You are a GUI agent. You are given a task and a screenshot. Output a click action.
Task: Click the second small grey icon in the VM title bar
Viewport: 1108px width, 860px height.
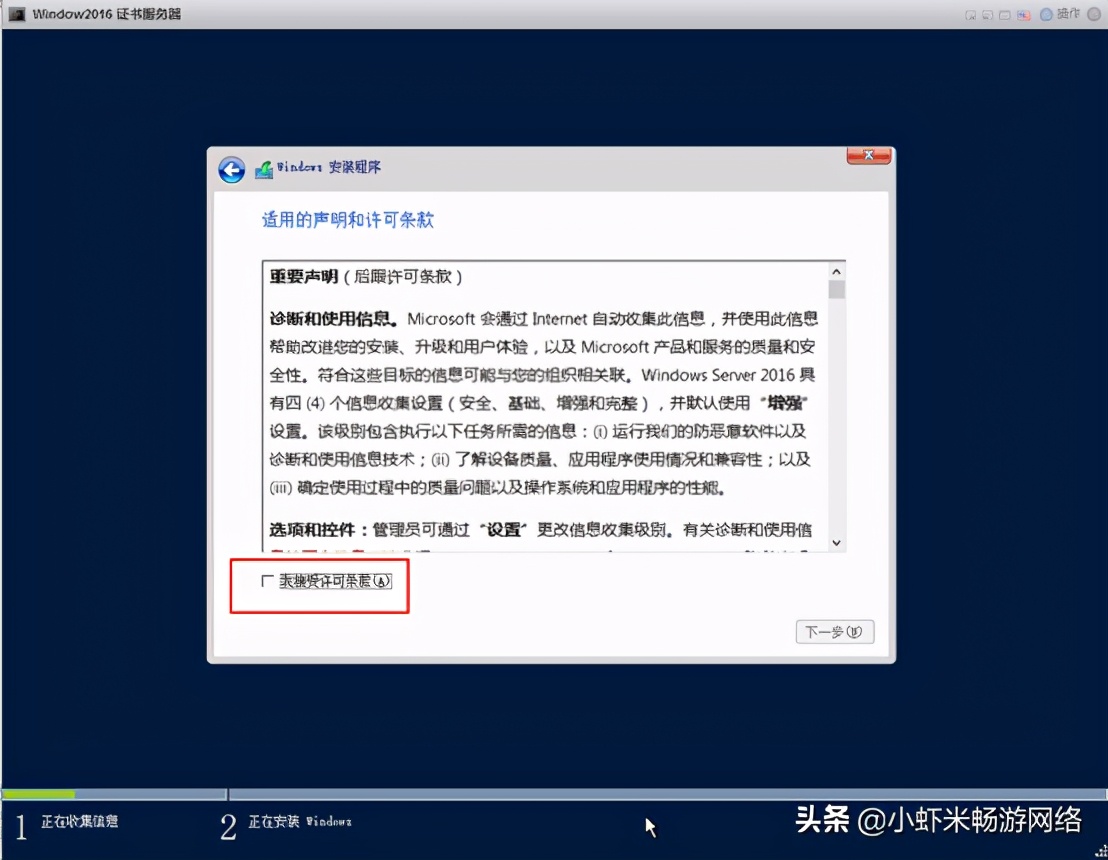point(988,16)
